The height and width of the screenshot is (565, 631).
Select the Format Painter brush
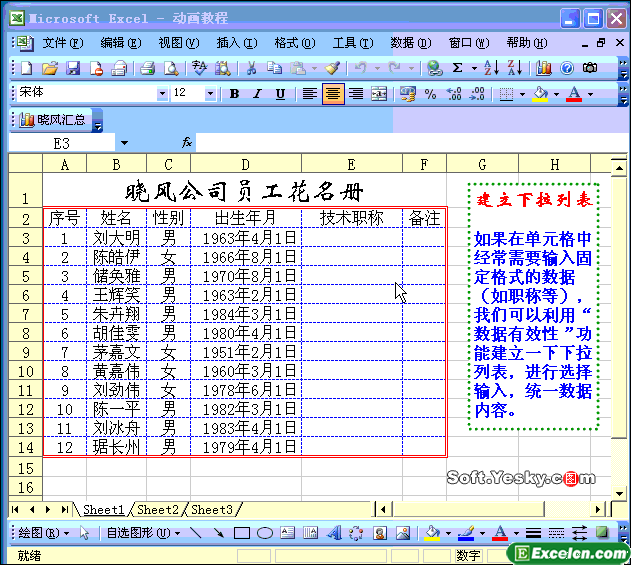tap(333, 68)
